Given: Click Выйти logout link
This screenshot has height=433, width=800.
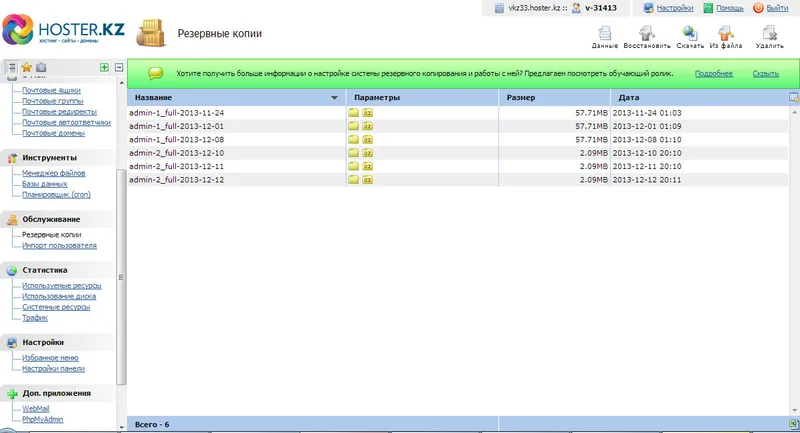Looking at the screenshot, I should 777,8.
